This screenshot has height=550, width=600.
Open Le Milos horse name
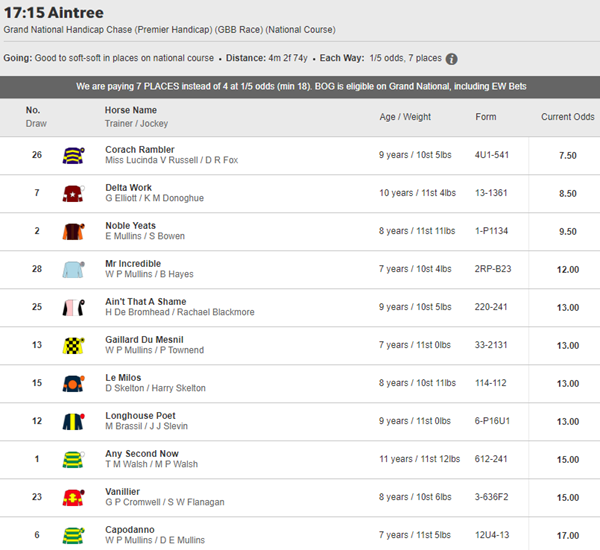click(x=123, y=377)
